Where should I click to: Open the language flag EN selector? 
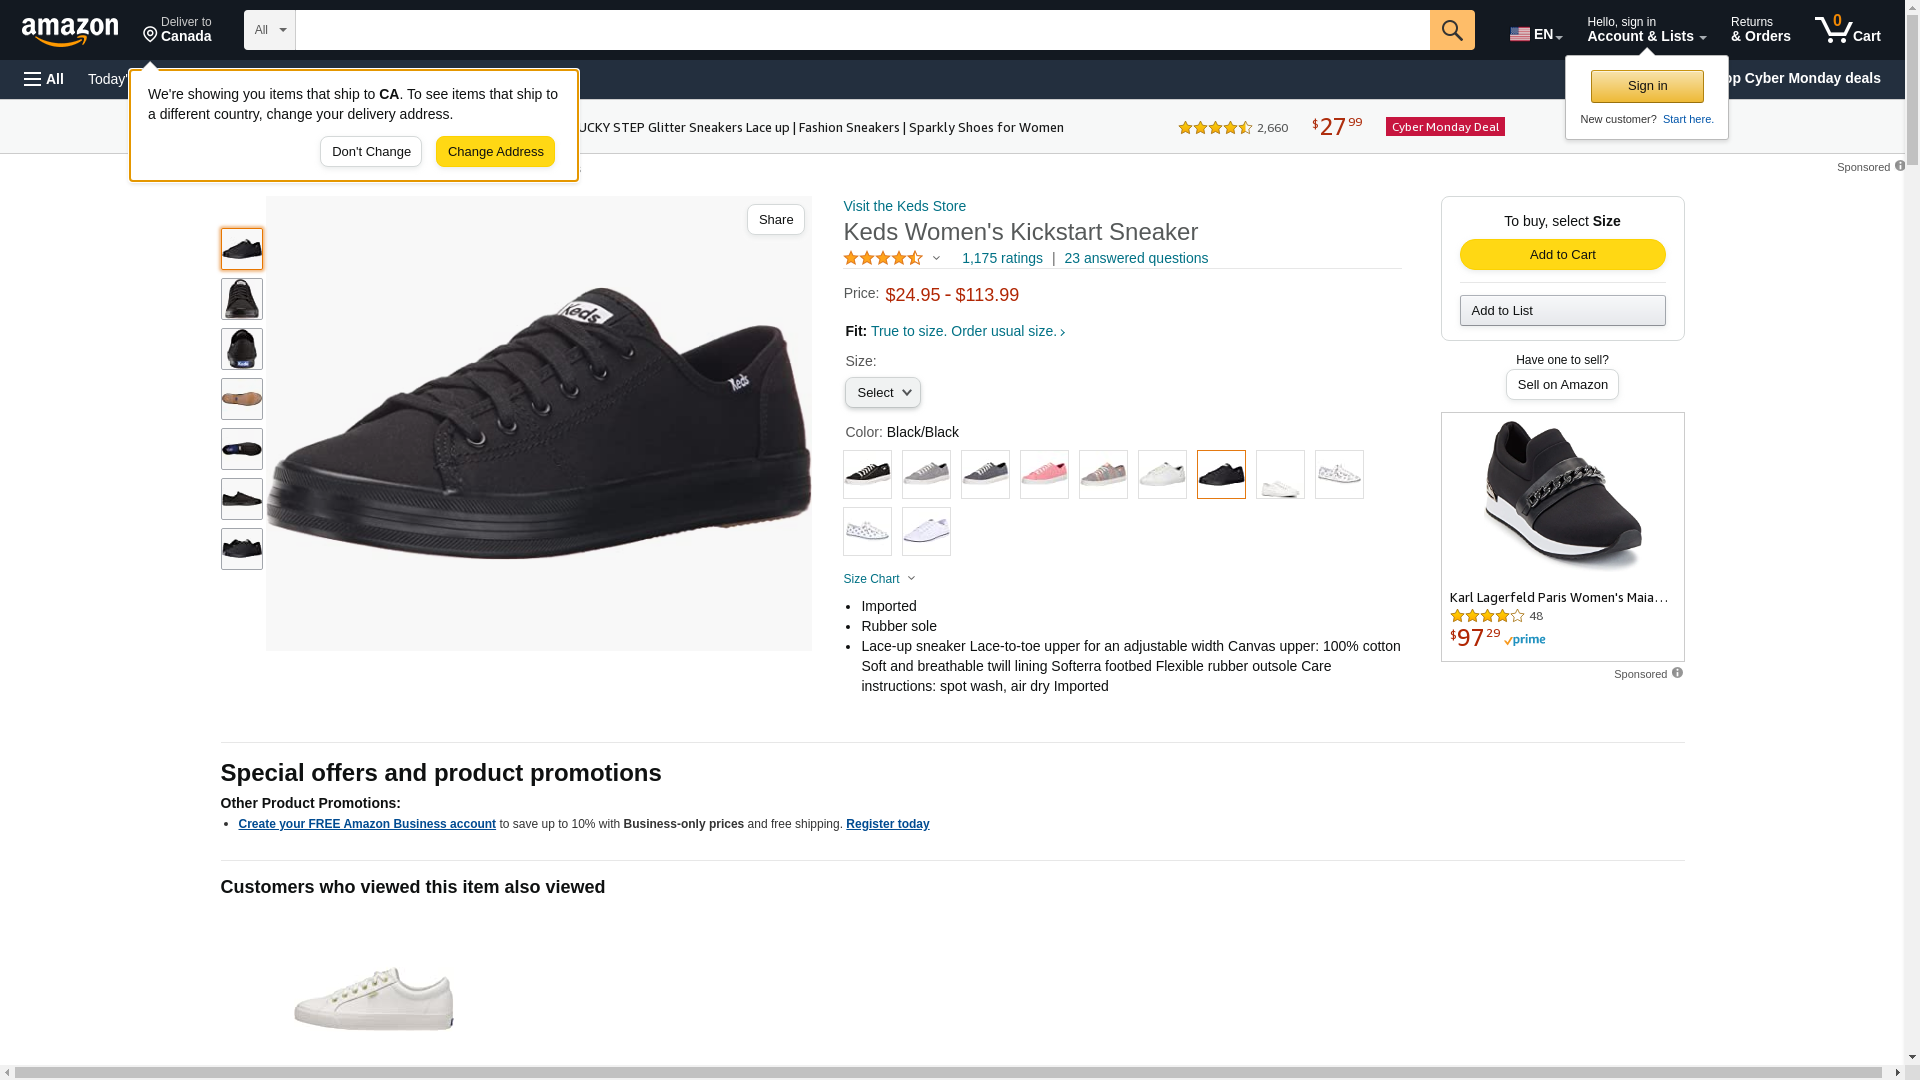click(x=1536, y=34)
